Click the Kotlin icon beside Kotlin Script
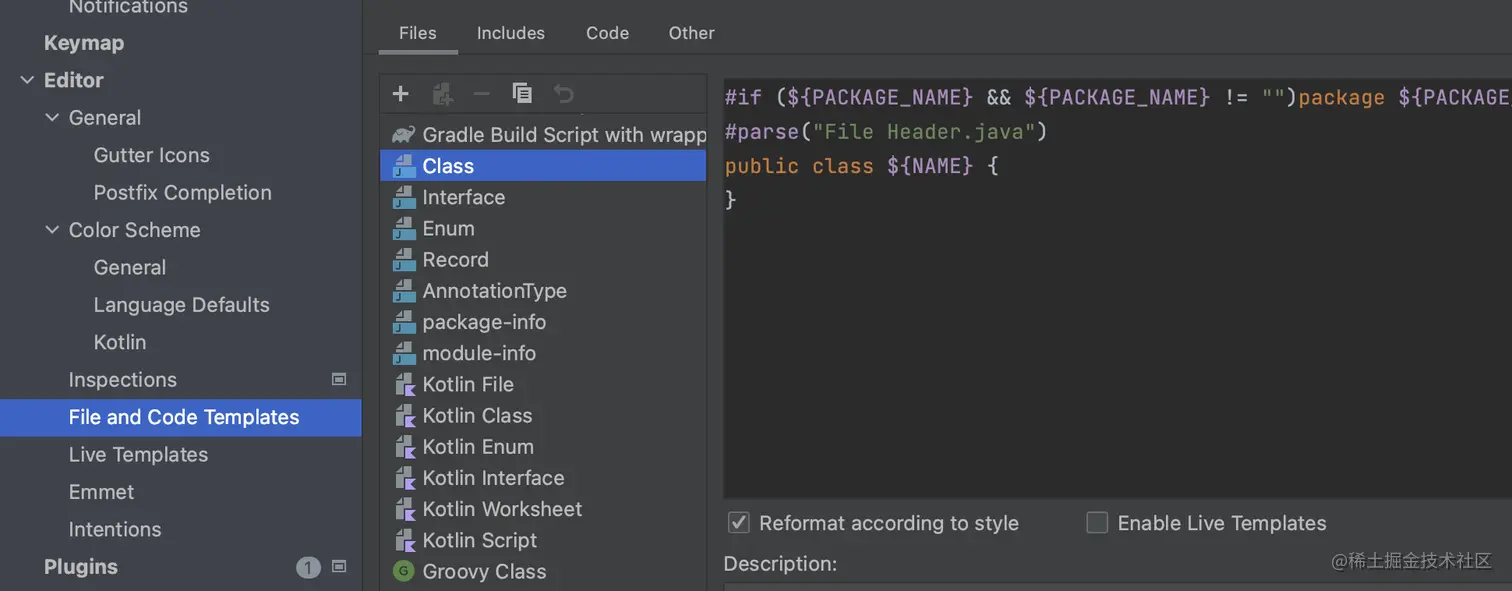The width and height of the screenshot is (1512, 591). pos(404,540)
